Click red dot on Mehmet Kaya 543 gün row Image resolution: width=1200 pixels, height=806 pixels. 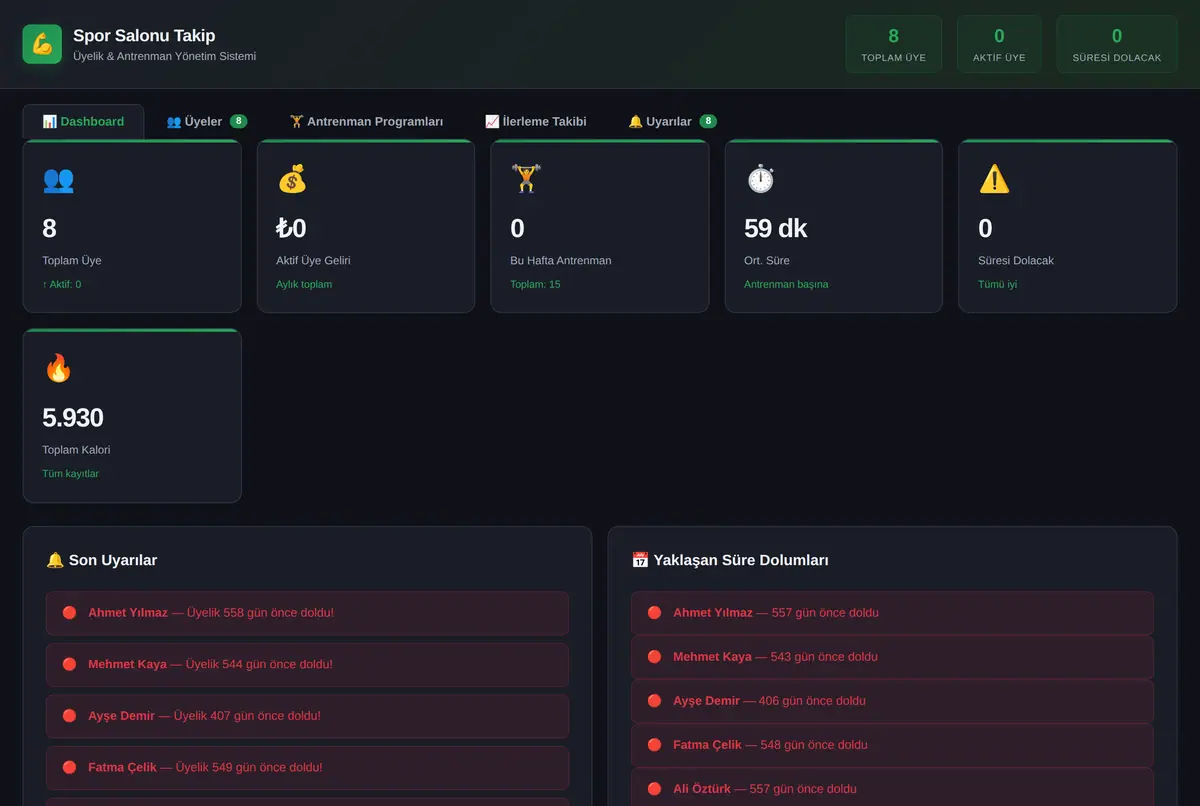click(654, 657)
